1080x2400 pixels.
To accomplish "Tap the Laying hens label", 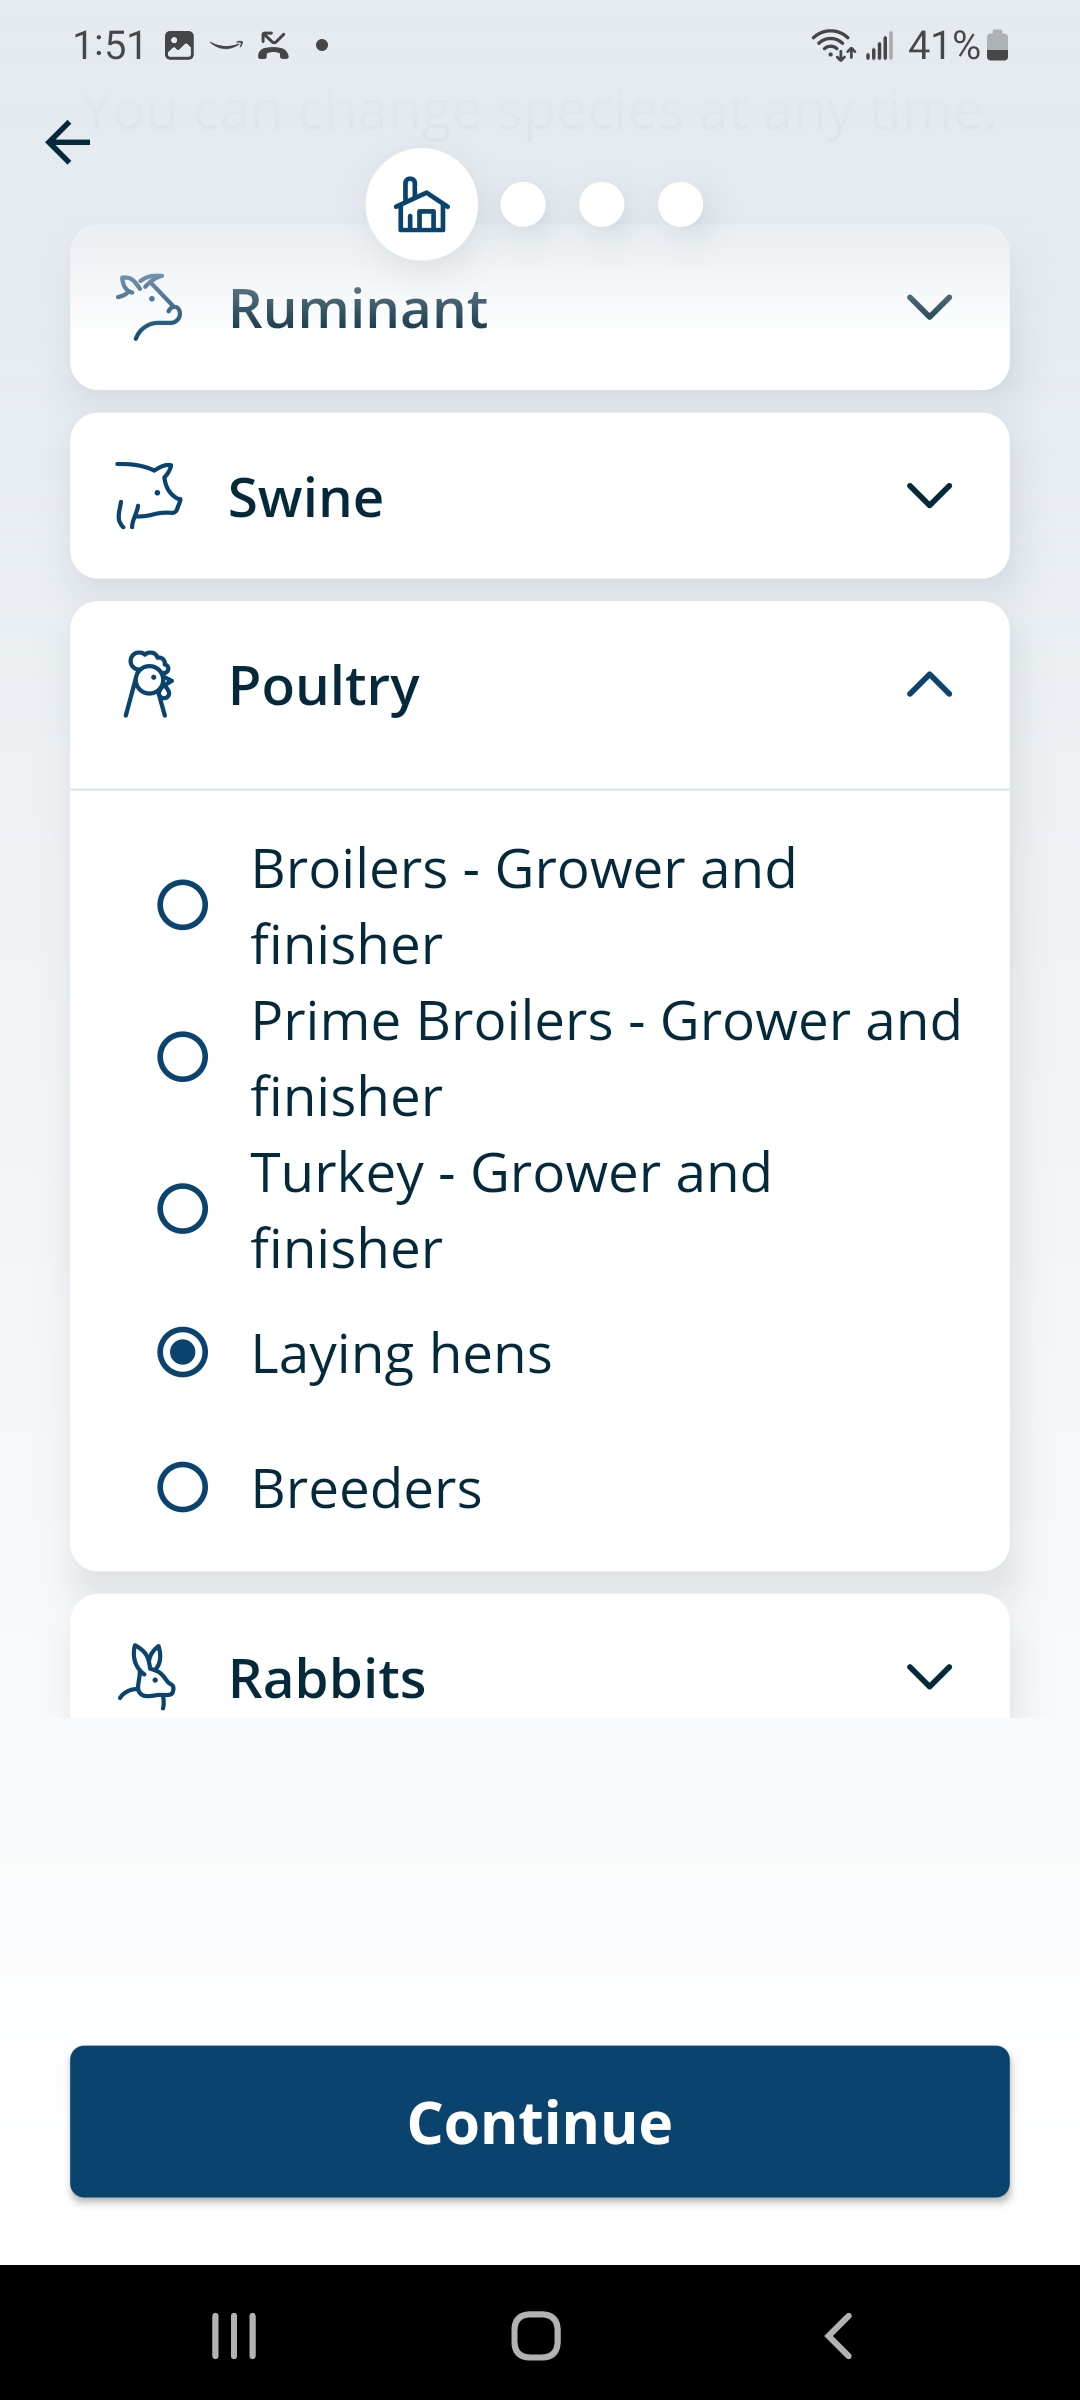I will click(401, 1354).
